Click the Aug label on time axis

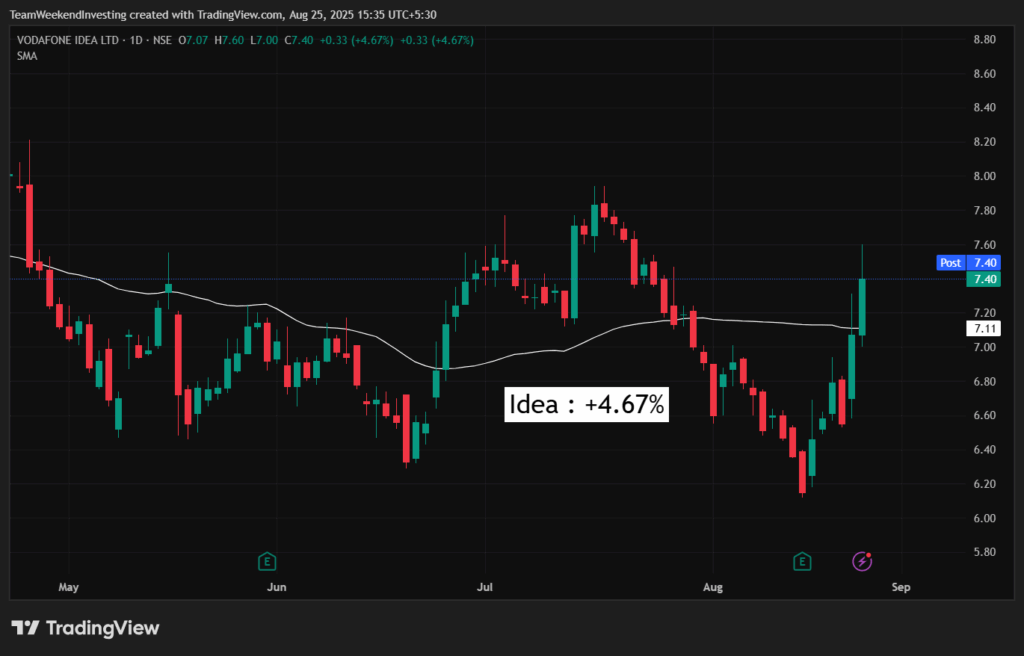(x=713, y=587)
